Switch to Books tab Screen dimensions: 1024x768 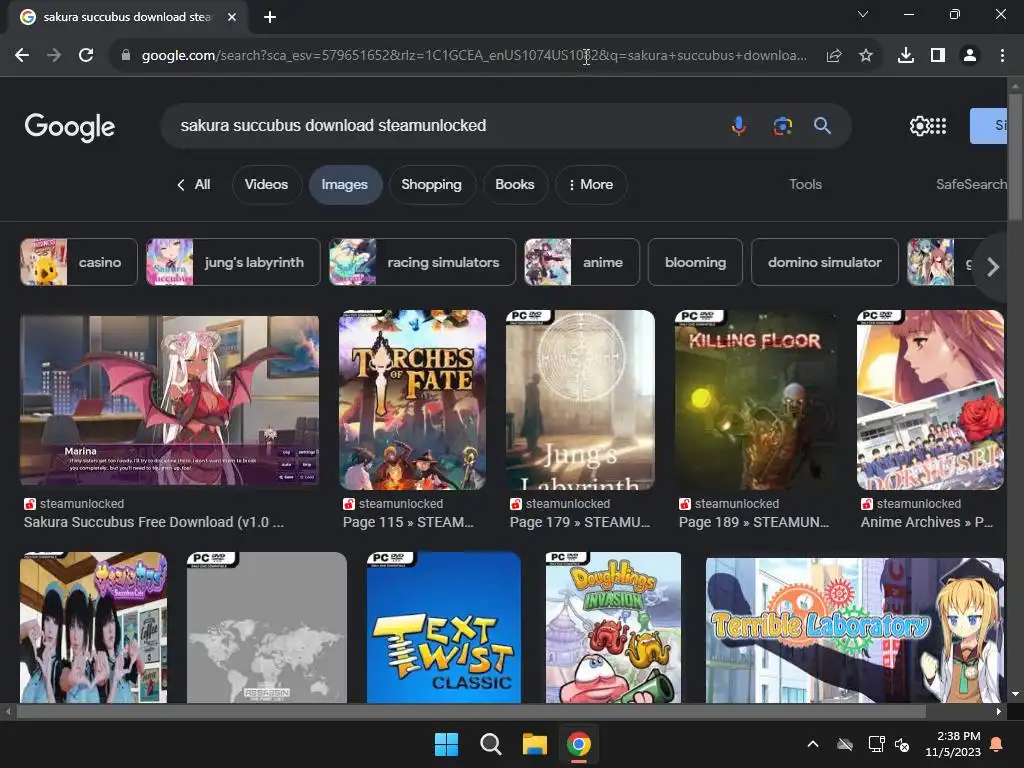515,185
